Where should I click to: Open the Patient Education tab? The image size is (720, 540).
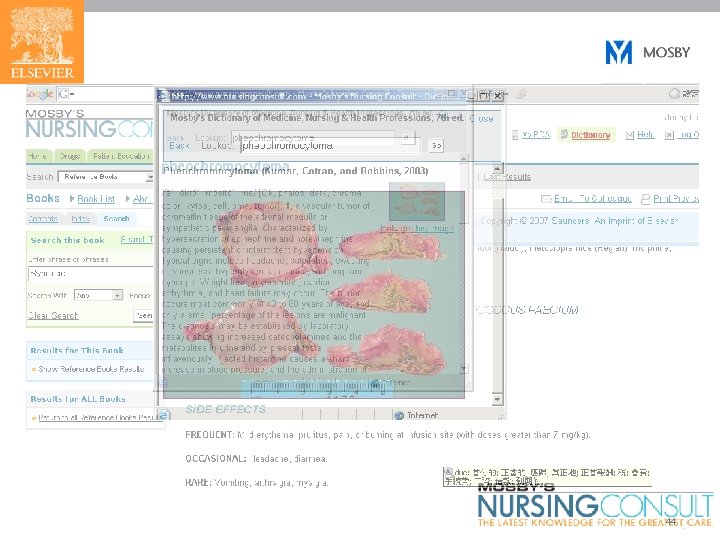click(x=120, y=156)
